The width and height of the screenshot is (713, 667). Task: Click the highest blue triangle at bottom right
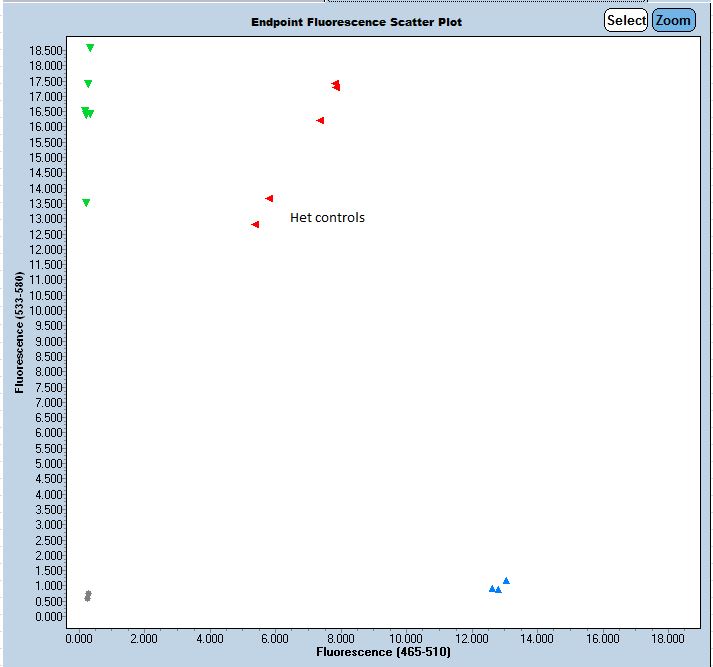click(506, 581)
